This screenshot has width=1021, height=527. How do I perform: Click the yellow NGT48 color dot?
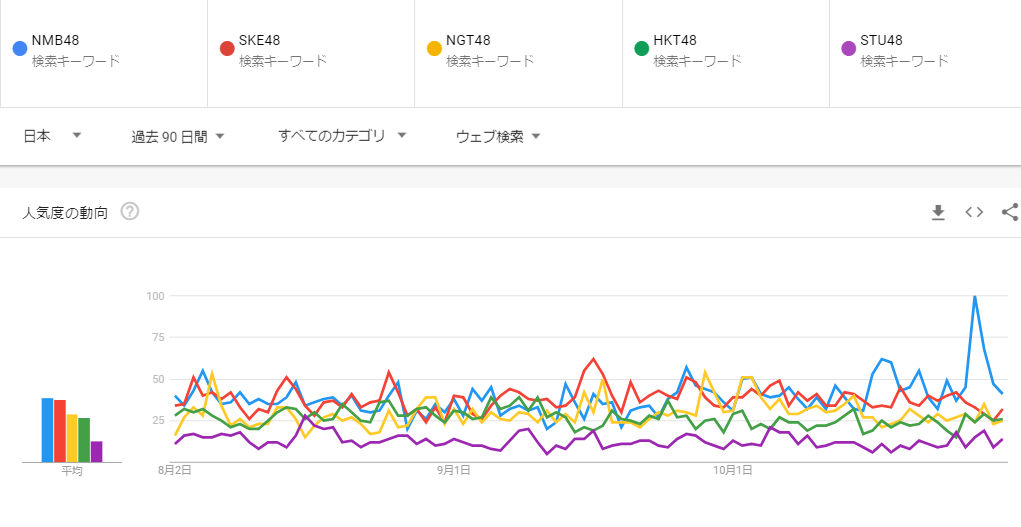434,48
